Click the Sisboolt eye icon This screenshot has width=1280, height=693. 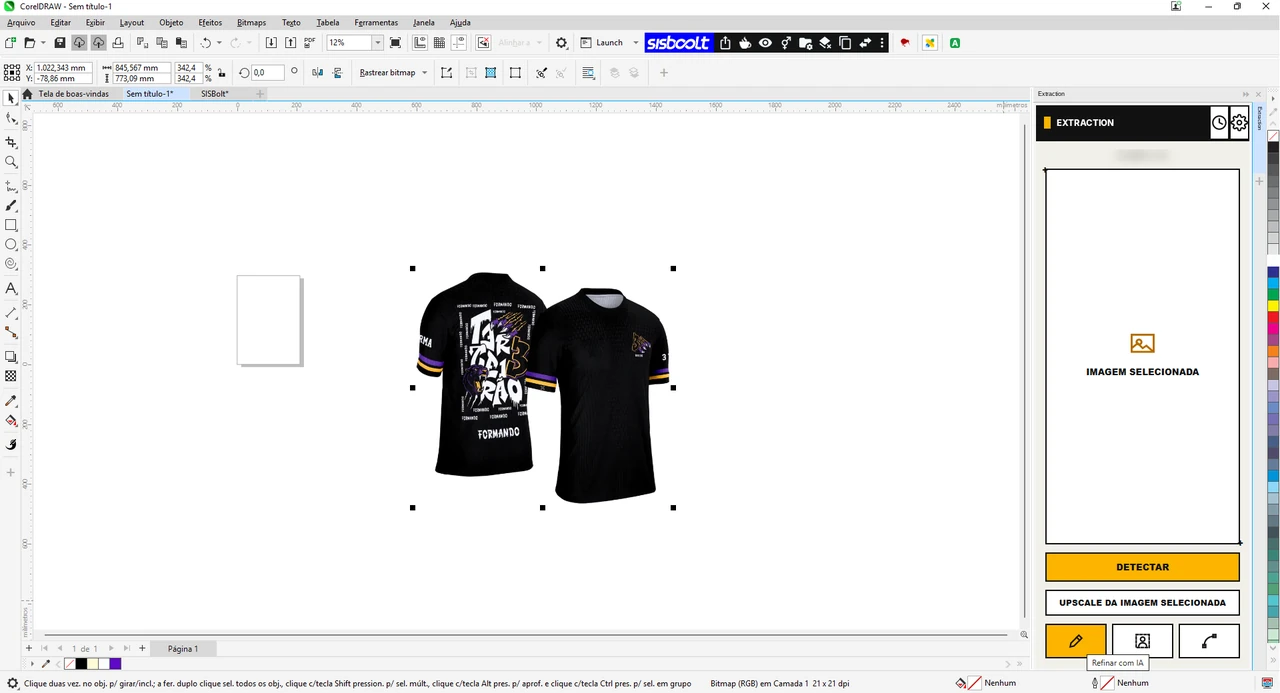coord(765,43)
